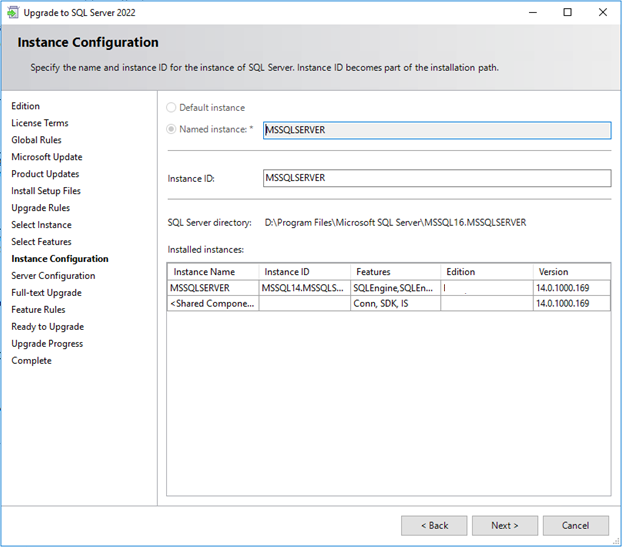The width and height of the screenshot is (623, 549).
Task: Minimize the Upgrade to SQL Server window
Action: 533,13
